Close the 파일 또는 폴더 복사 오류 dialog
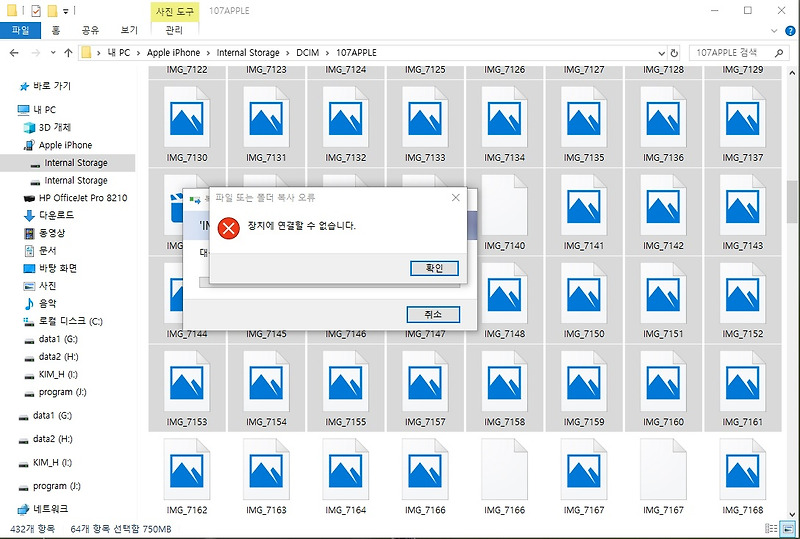The height and width of the screenshot is (539, 800). tap(456, 198)
